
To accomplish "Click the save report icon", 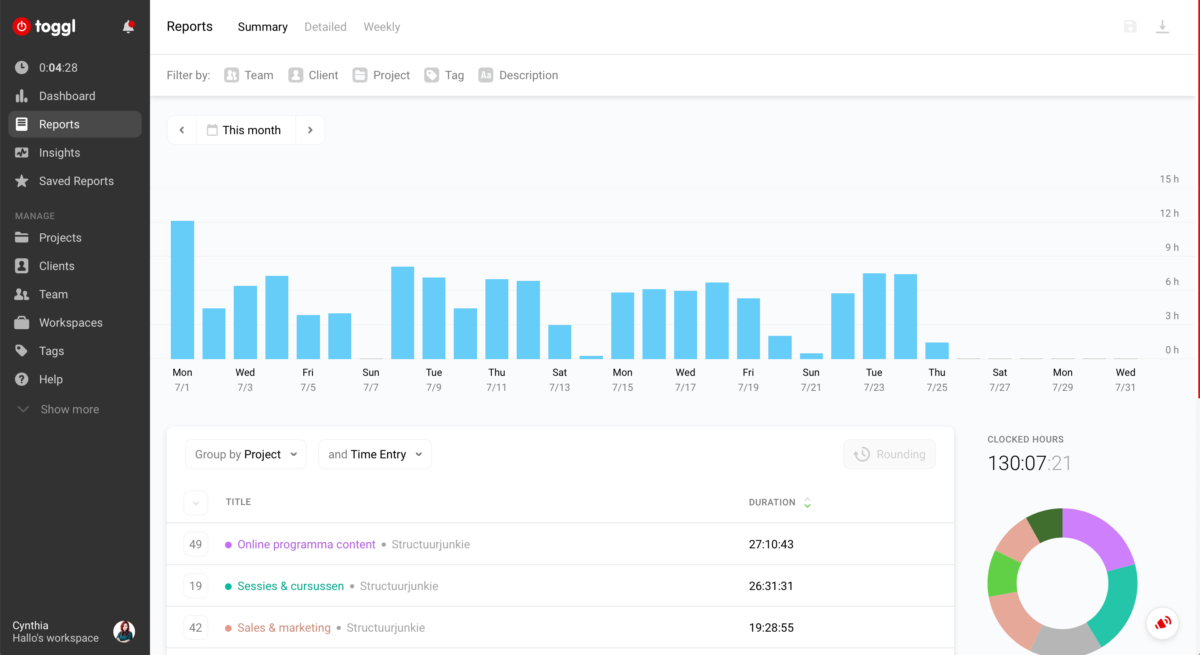I will coord(1130,27).
